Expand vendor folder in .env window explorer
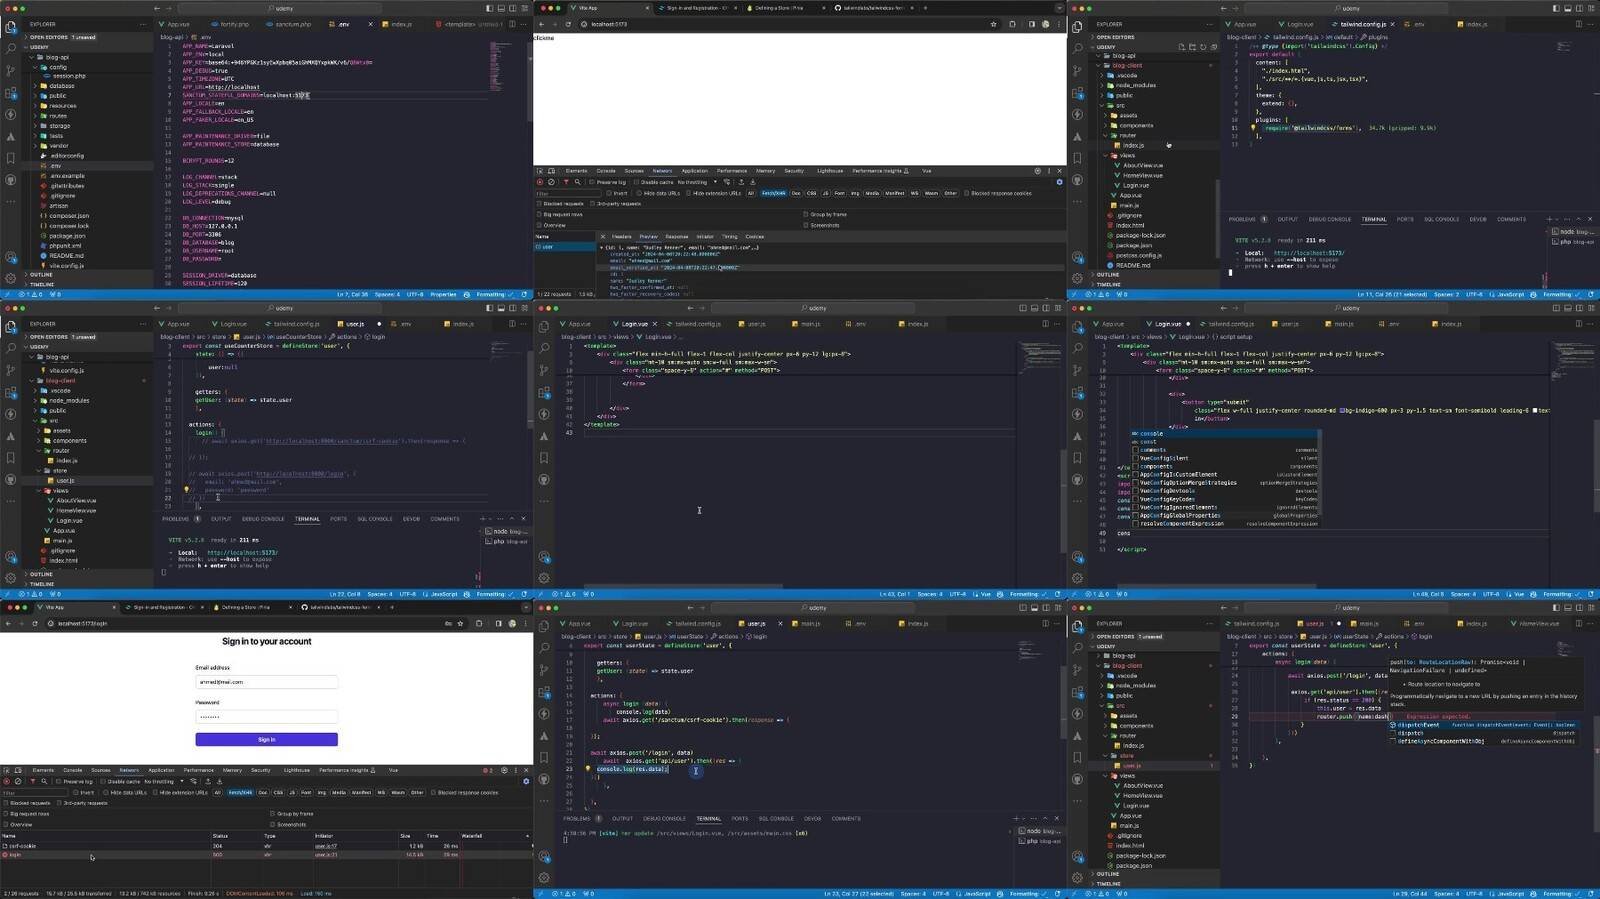The image size is (1600, 899). pyautogui.click(x=35, y=146)
